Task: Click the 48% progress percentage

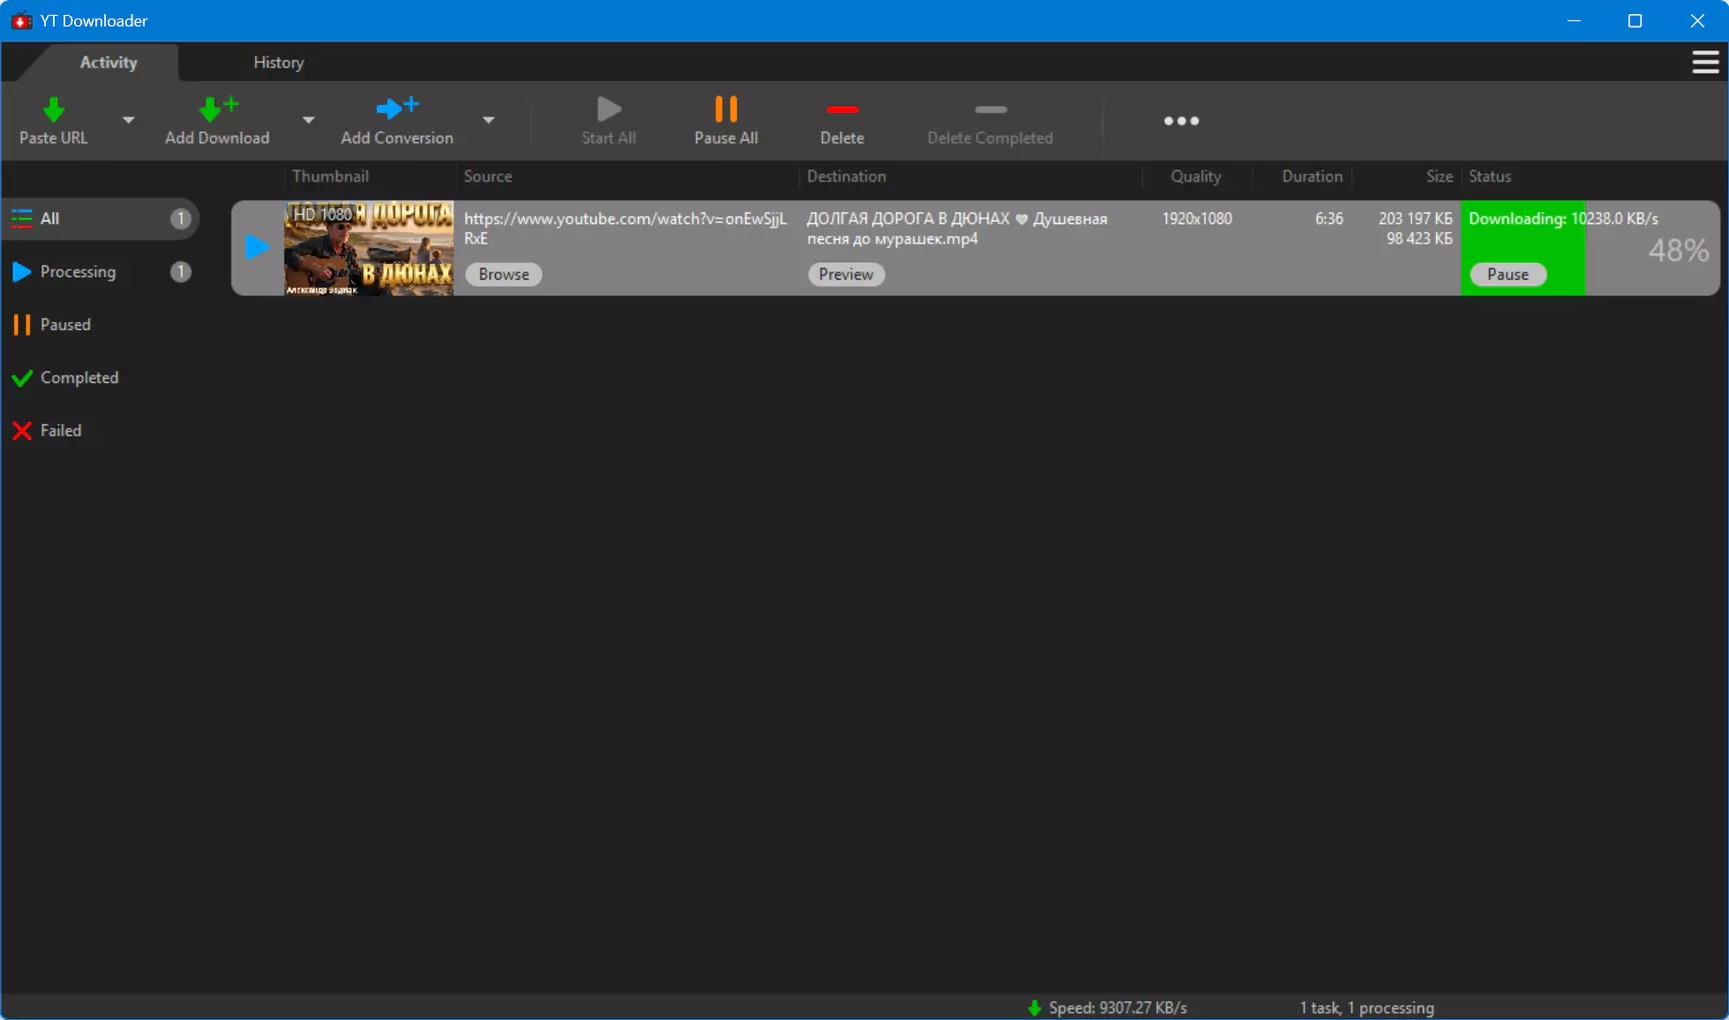Action: point(1679,250)
